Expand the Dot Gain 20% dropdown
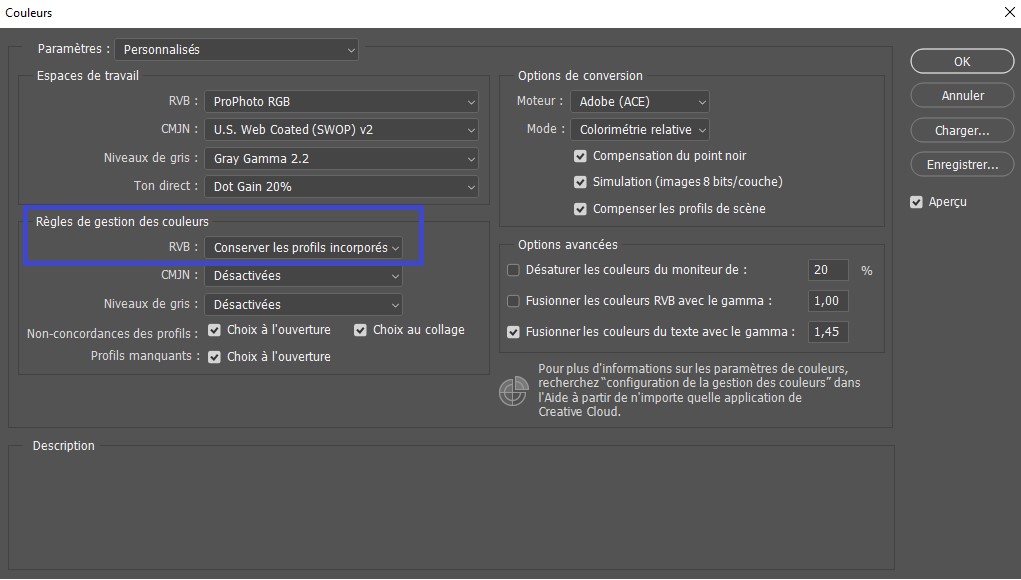This screenshot has width=1021, height=580. point(341,186)
